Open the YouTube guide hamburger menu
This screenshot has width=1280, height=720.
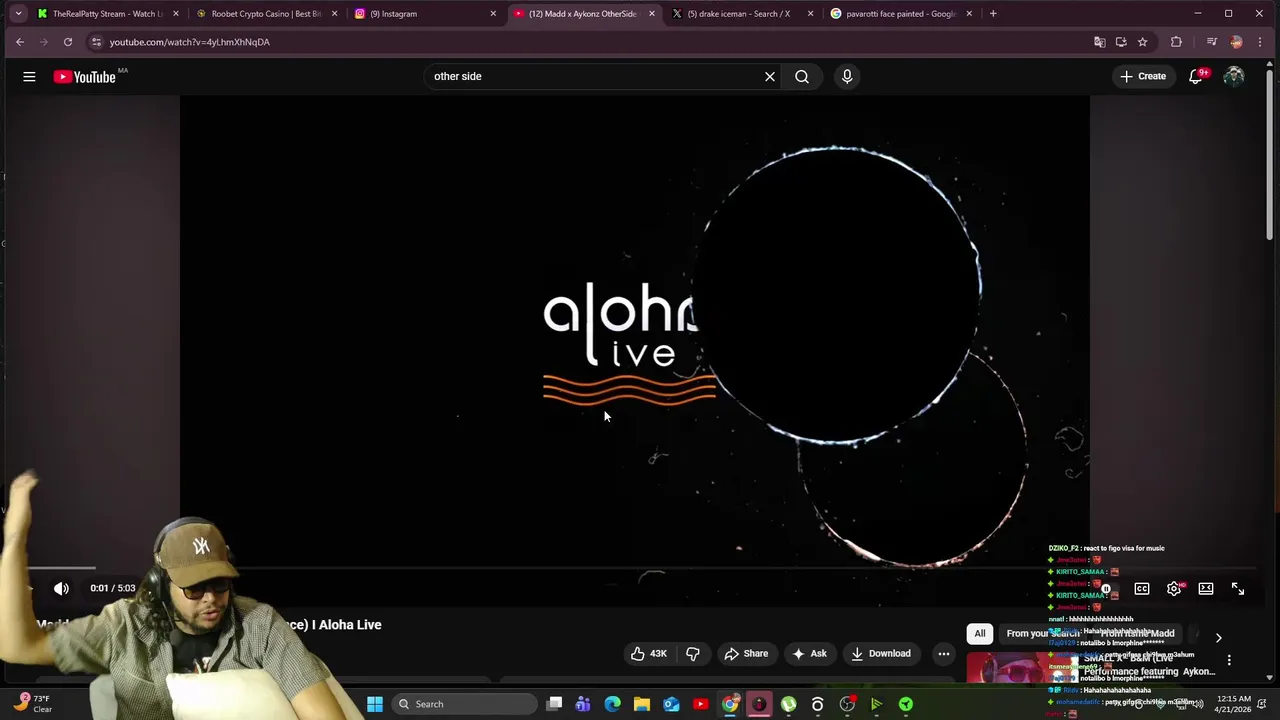(x=29, y=76)
